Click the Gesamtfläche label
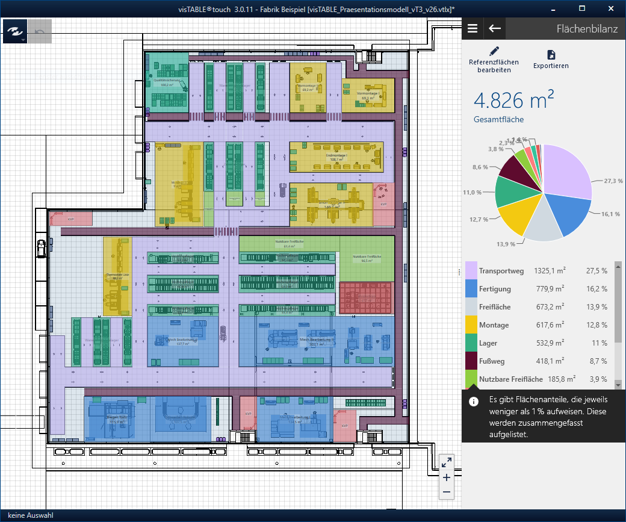The width and height of the screenshot is (626, 522). tap(499, 119)
